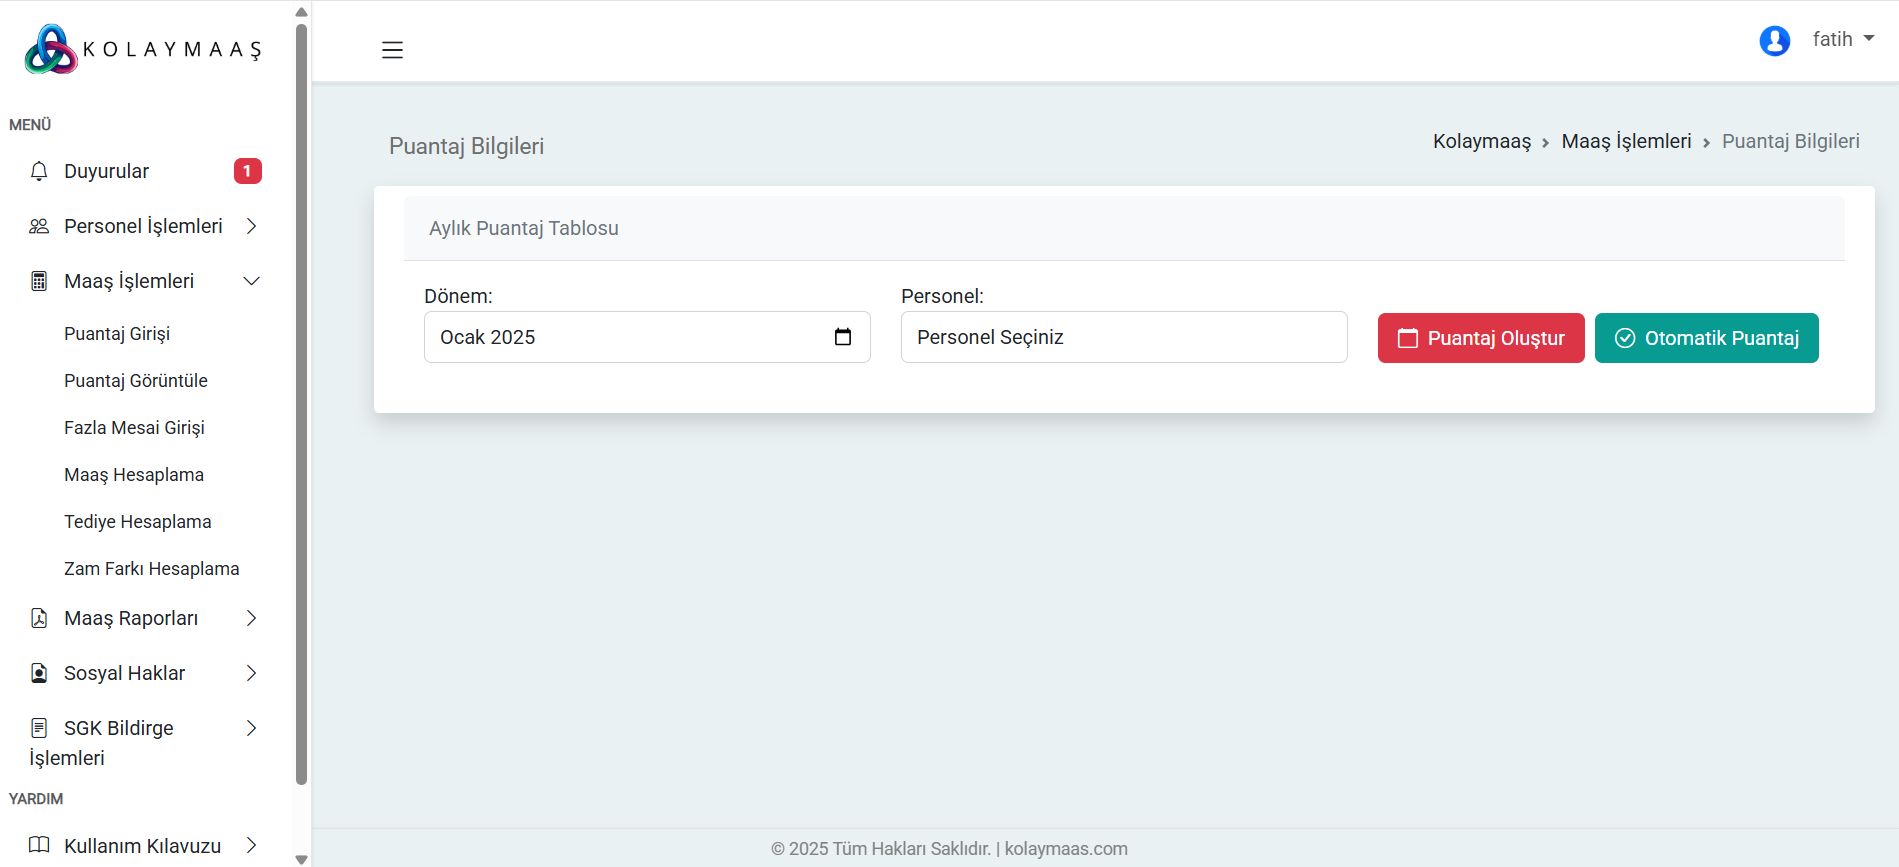
Task: Click the user avatar icon
Action: point(1774,41)
